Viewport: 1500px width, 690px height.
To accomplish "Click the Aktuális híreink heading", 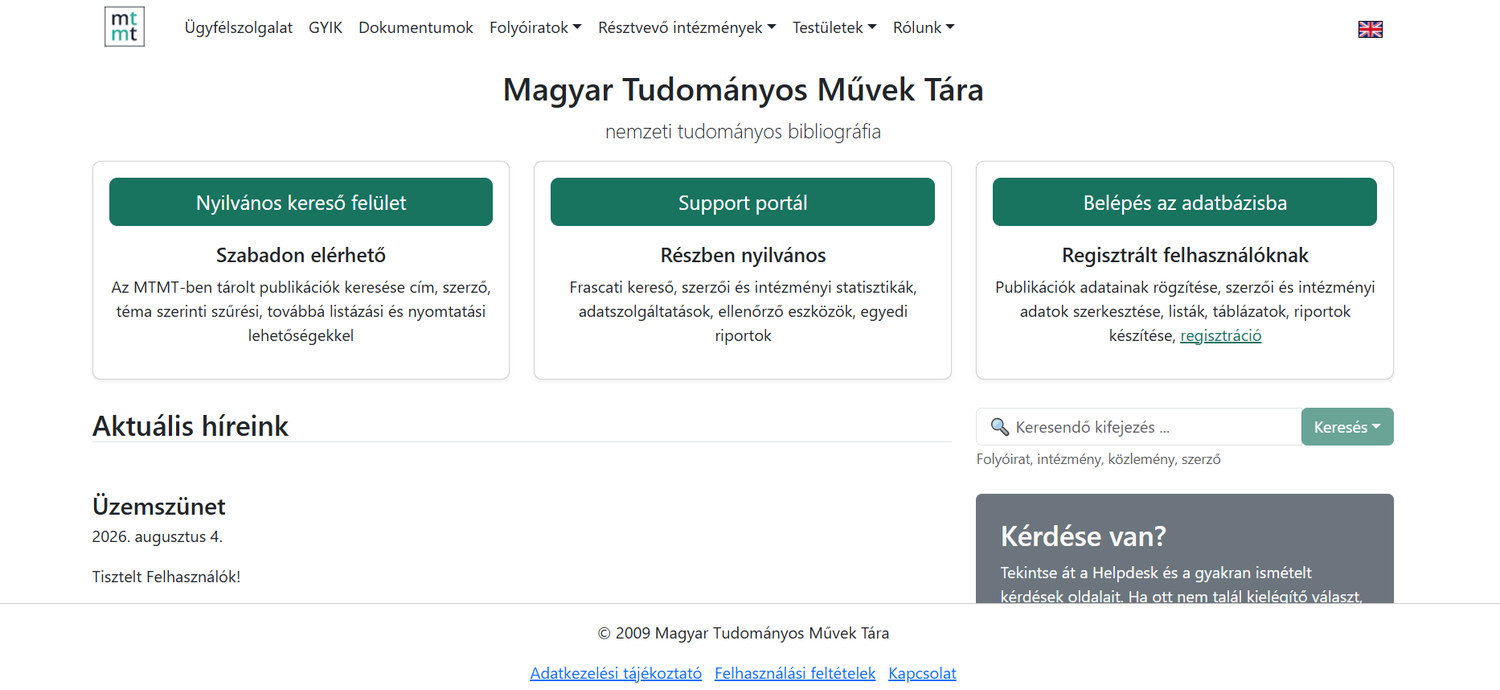I will click(x=190, y=426).
